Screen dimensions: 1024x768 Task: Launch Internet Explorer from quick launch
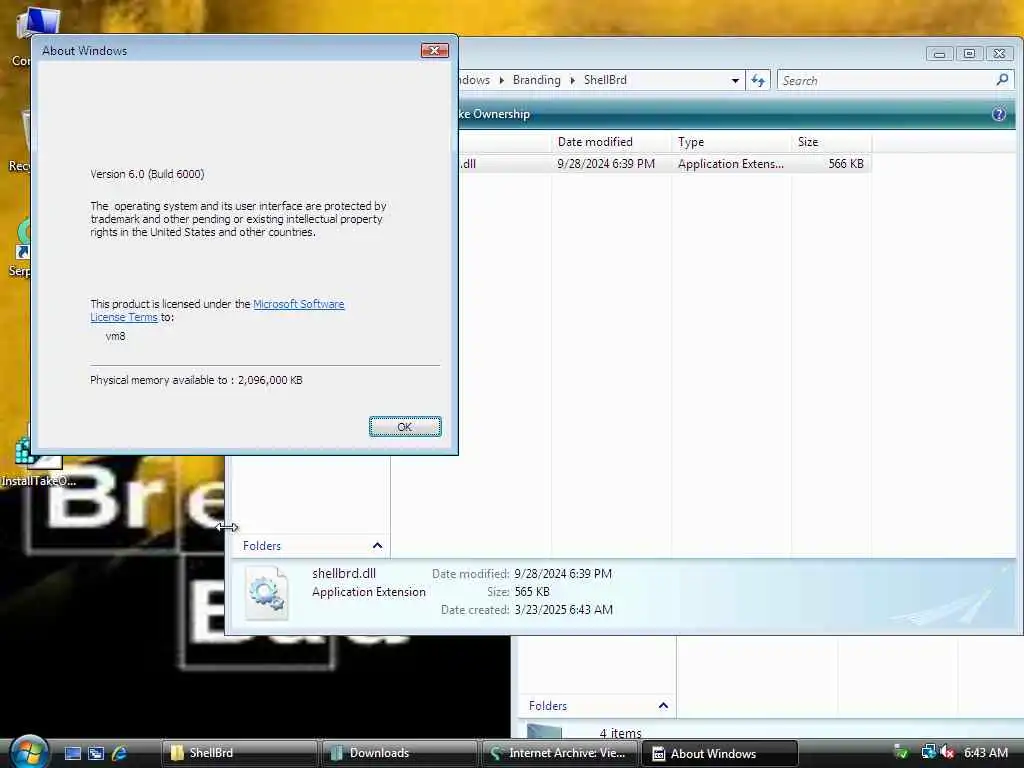(x=120, y=753)
